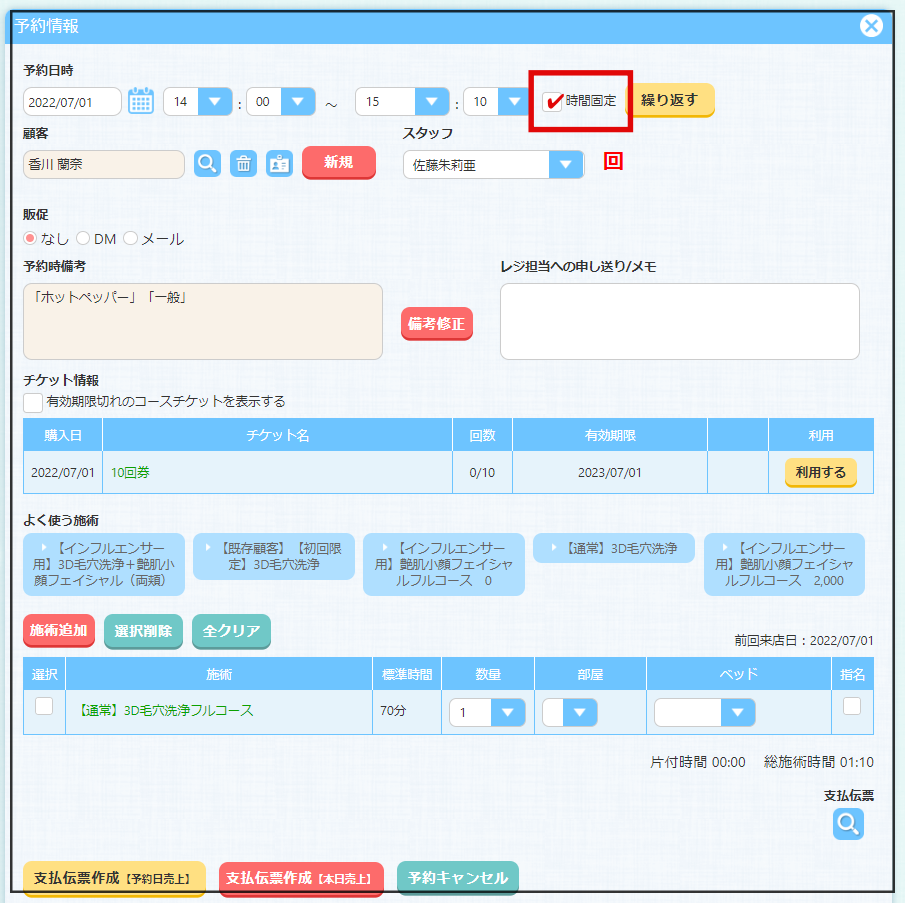905x903 pixels.
Task: Click the red square icon beside staff
Action: coord(613,162)
